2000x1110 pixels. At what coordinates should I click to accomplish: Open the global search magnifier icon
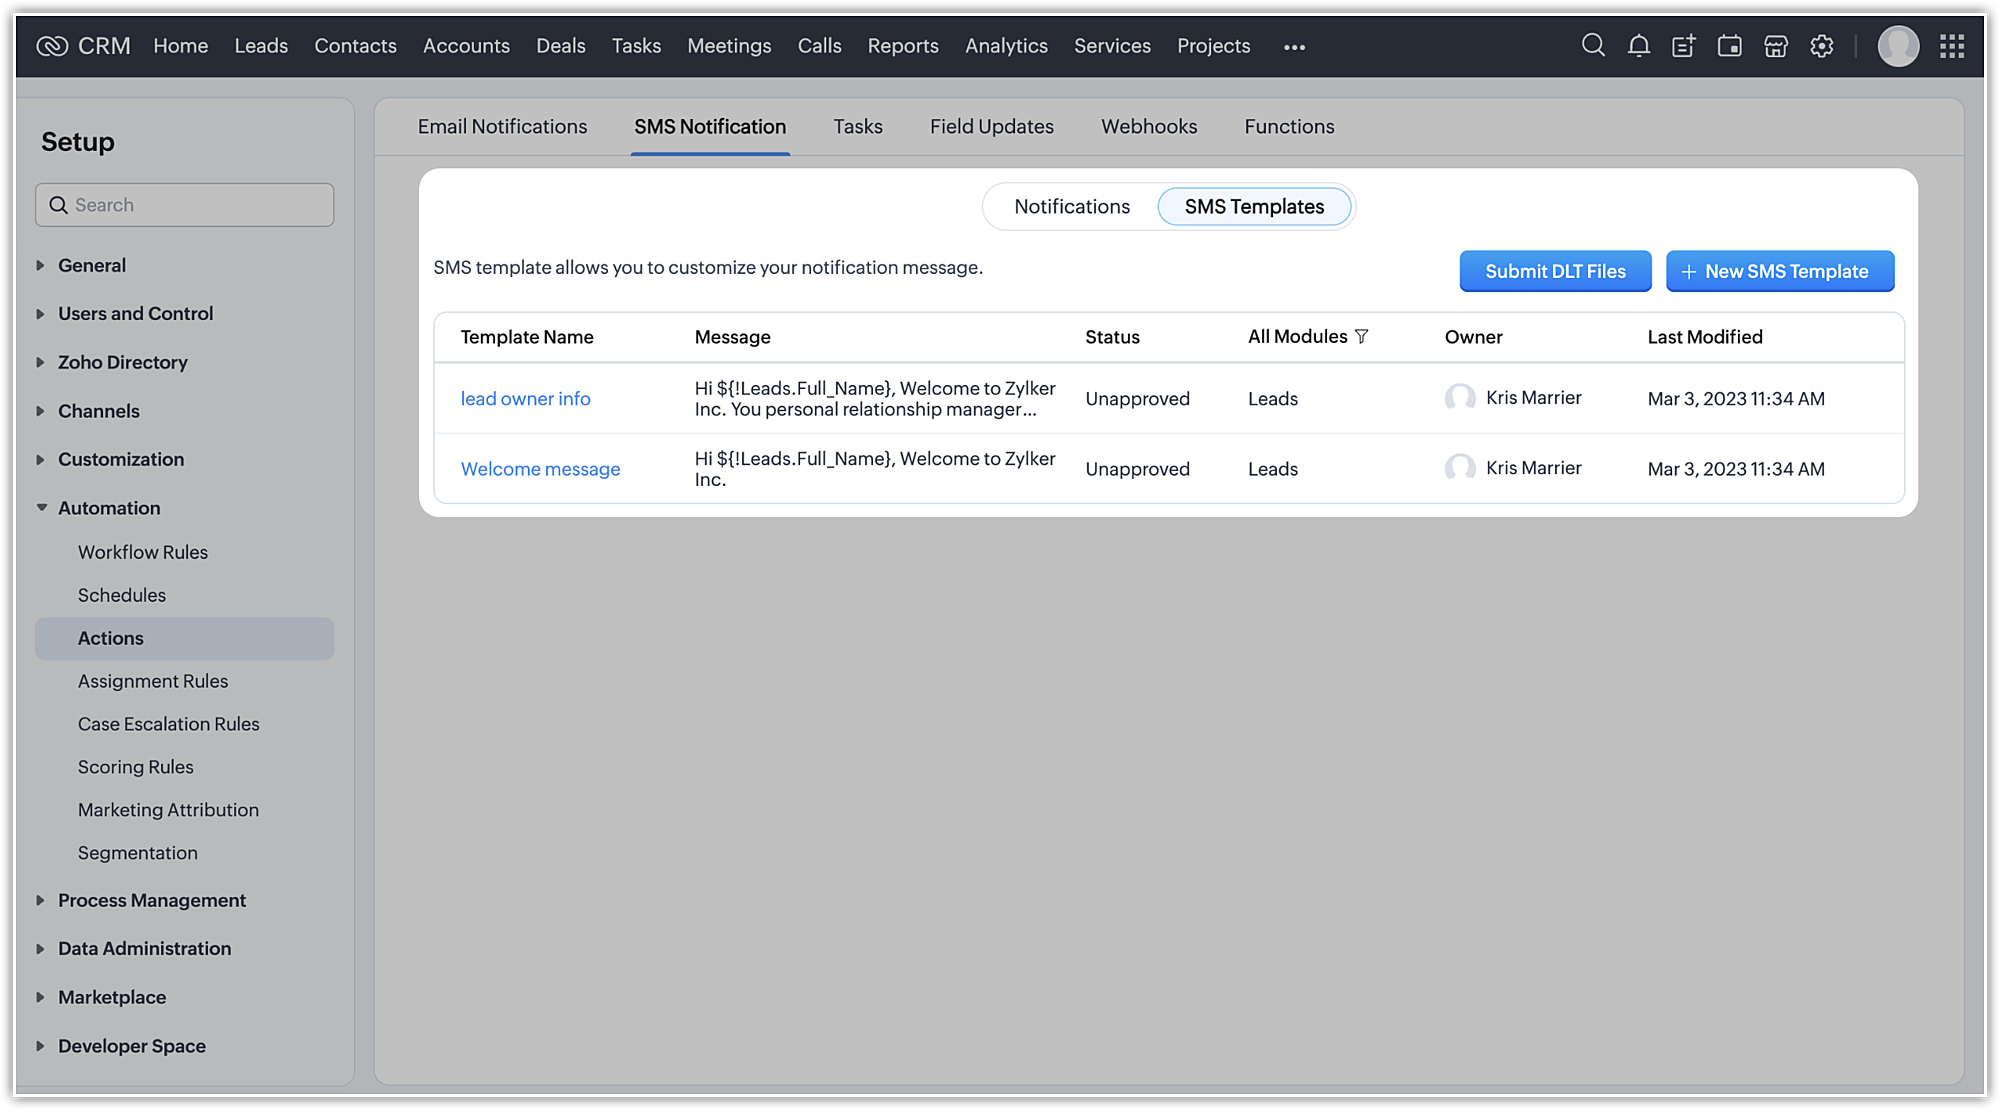coord(1593,46)
